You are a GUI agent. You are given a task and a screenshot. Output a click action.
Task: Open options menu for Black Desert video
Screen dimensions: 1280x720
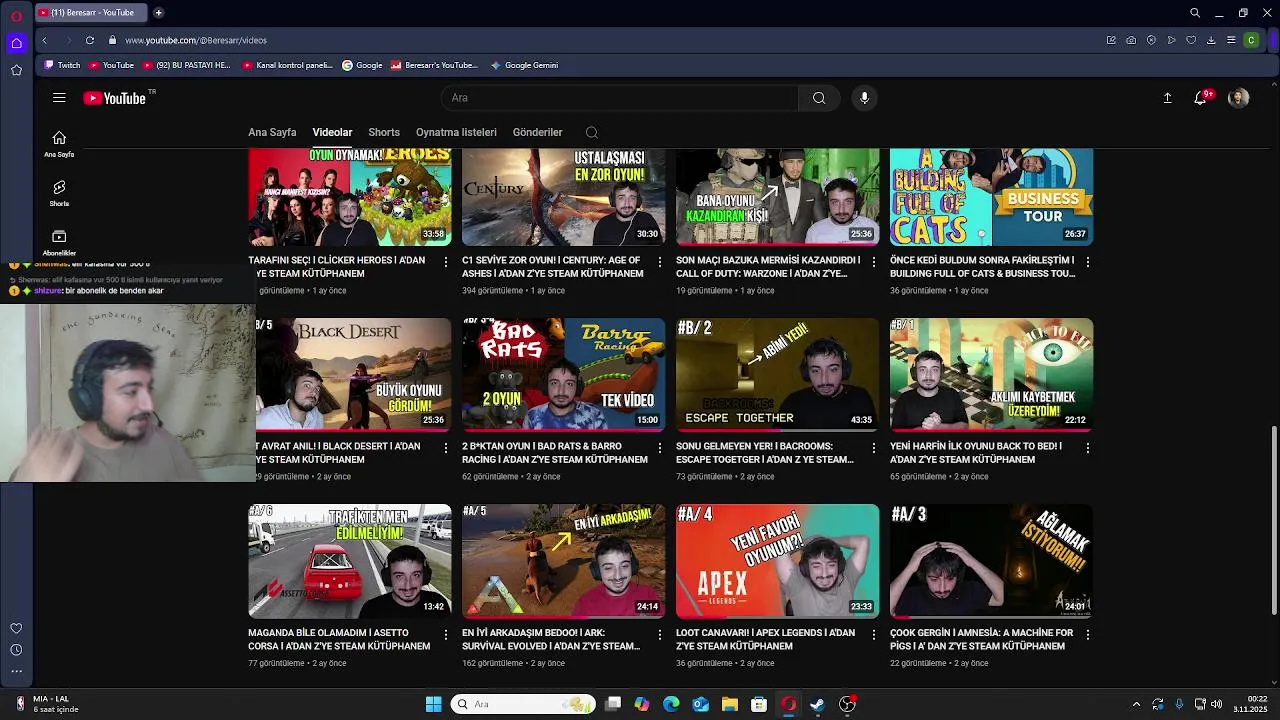[446, 448]
